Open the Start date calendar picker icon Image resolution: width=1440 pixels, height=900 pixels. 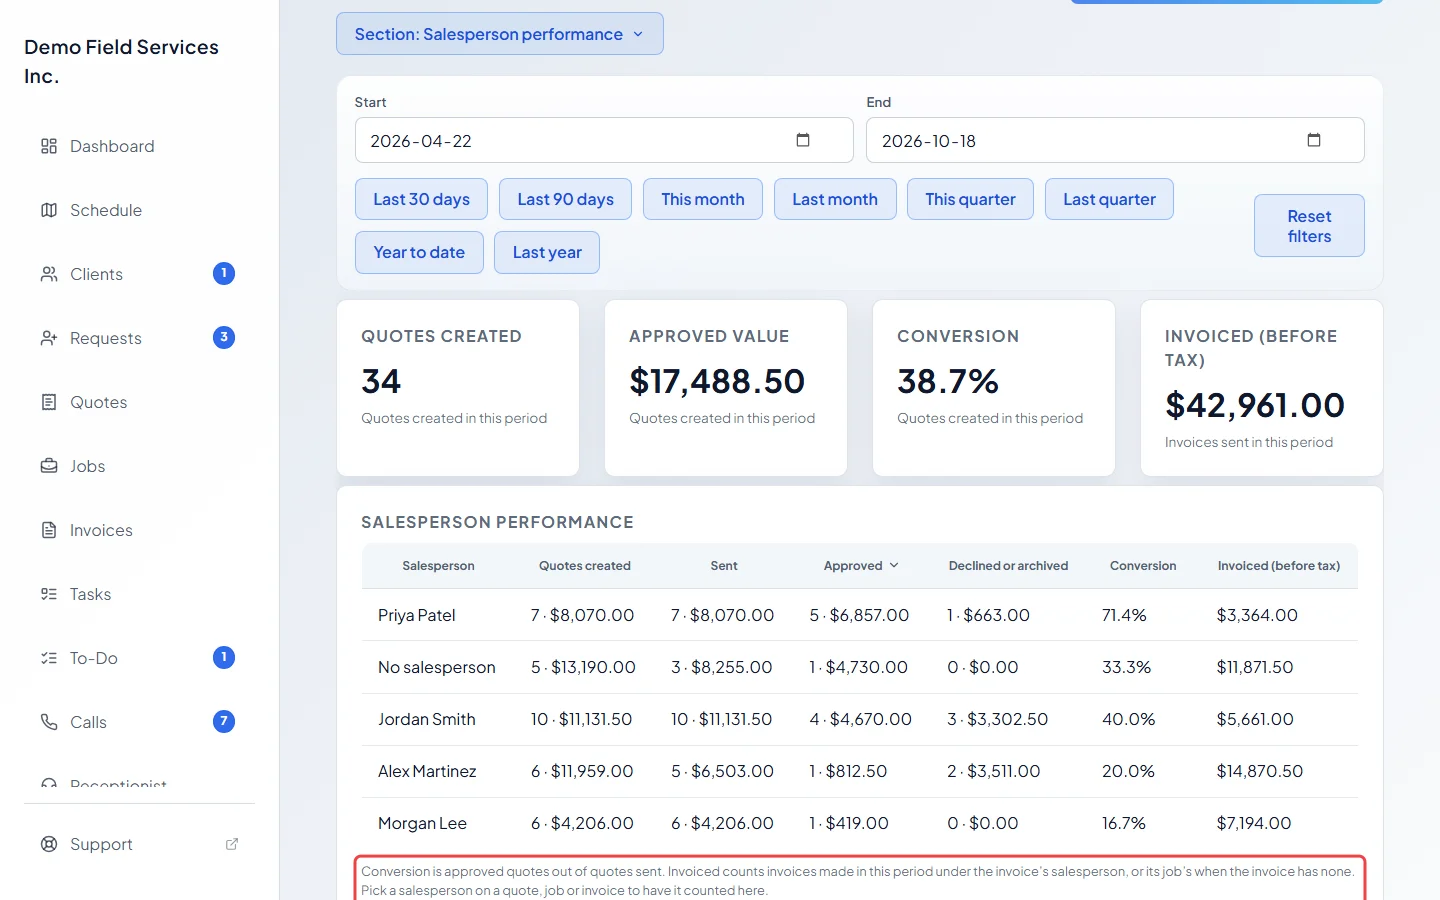pyautogui.click(x=803, y=140)
